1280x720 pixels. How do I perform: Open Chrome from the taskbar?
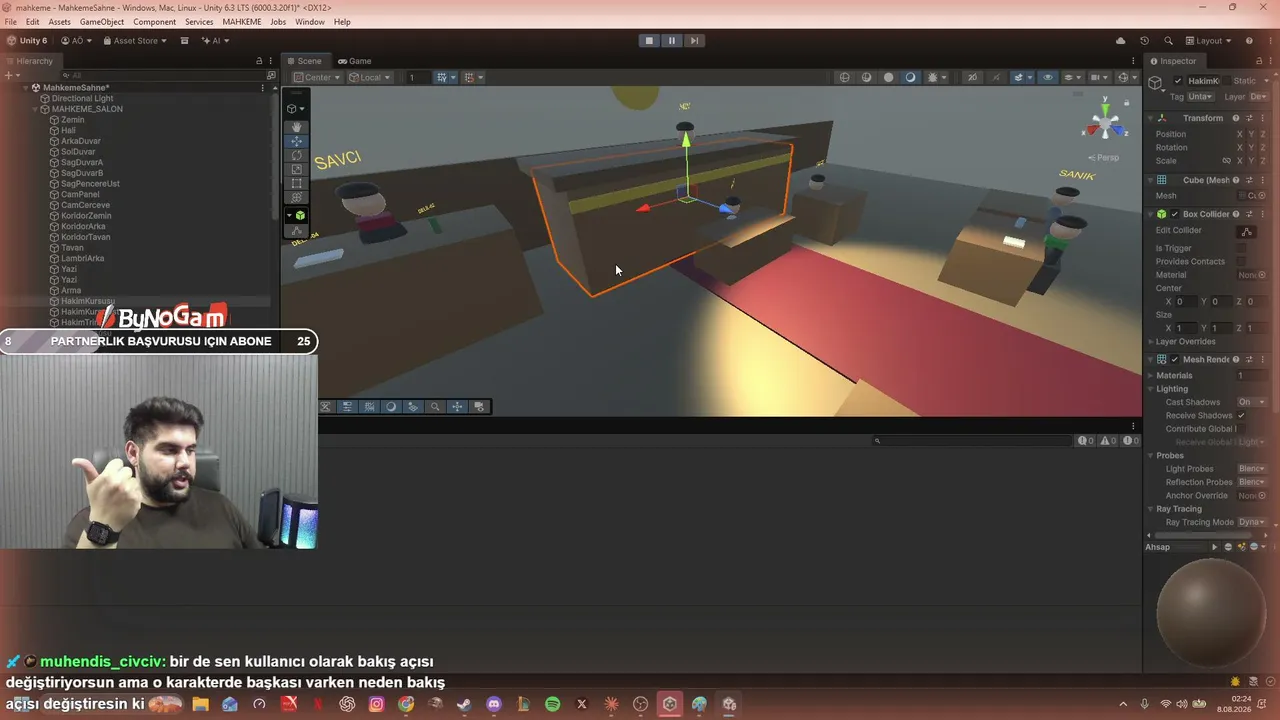point(406,704)
